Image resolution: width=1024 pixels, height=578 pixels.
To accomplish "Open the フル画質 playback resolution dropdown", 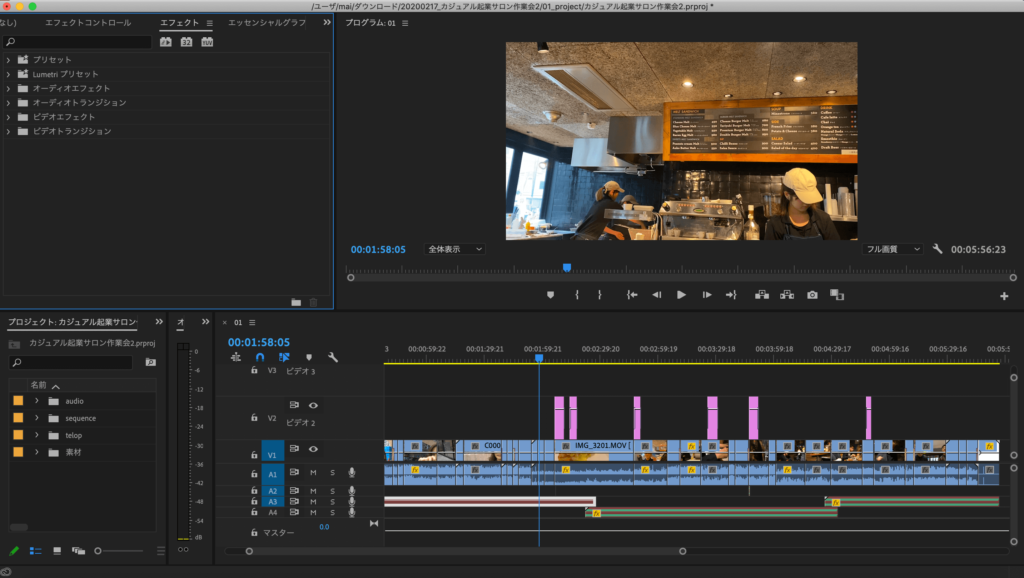I will (x=893, y=249).
